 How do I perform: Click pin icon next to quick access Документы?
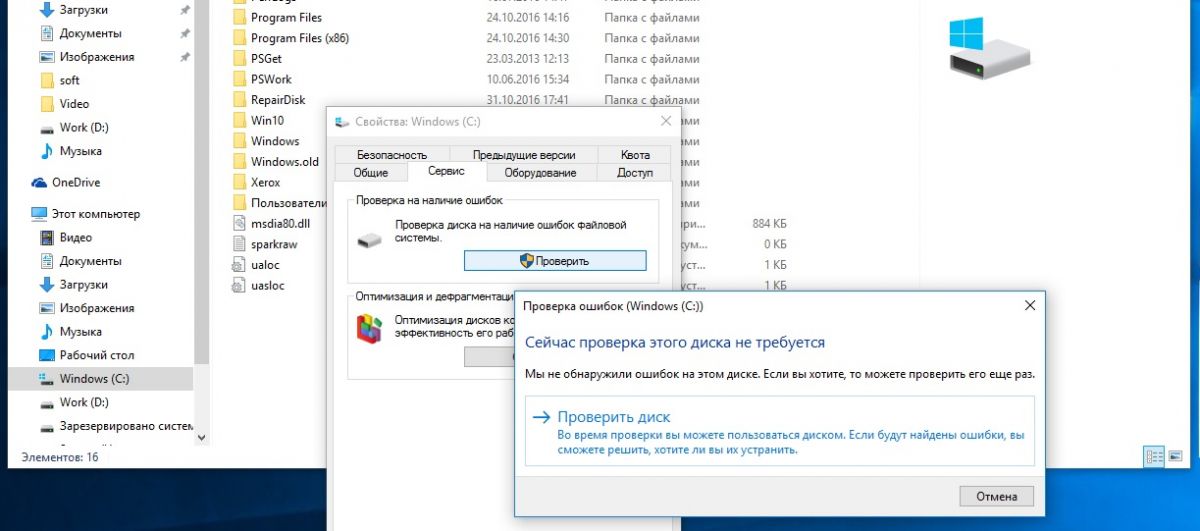pos(185,34)
